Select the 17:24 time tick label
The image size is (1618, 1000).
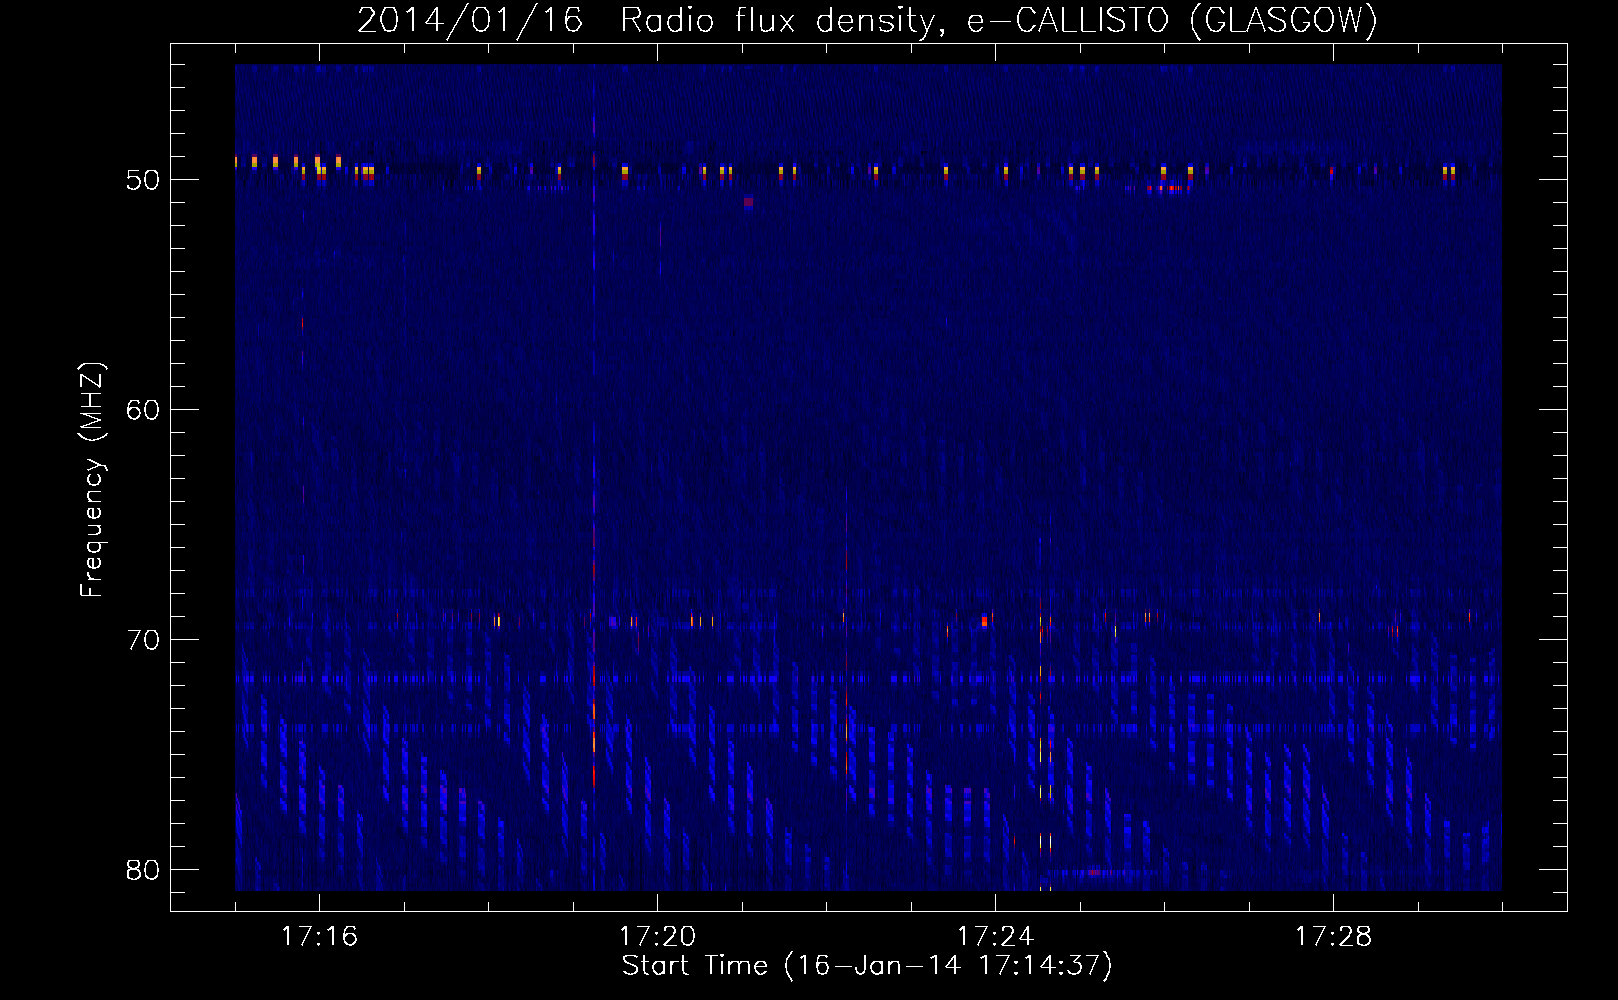click(x=995, y=937)
